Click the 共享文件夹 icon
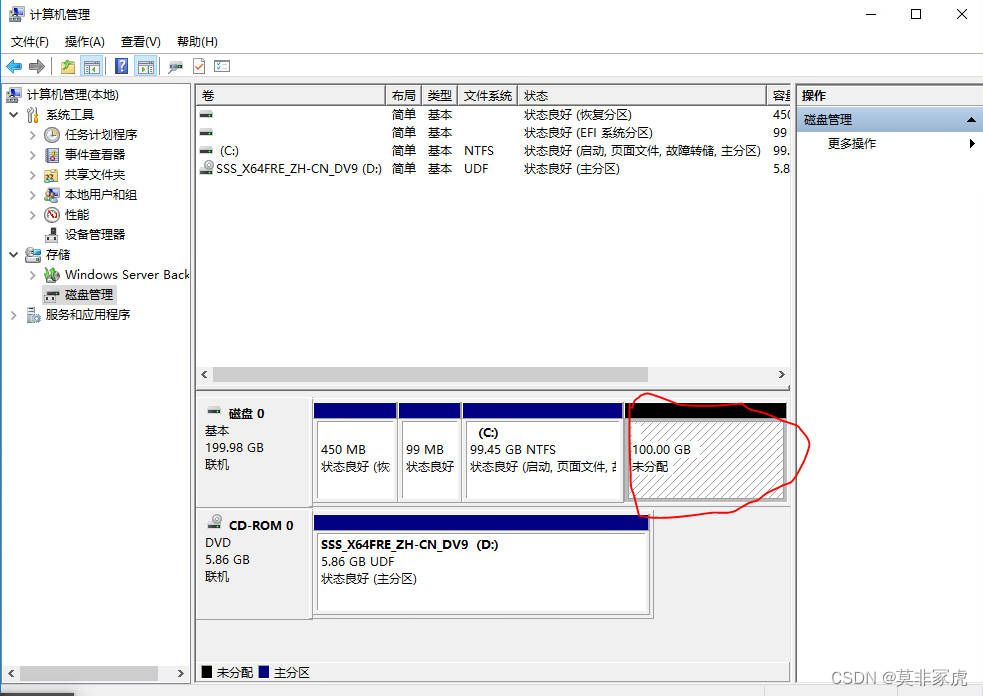The width and height of the screenshot is (983, 696). pos(52,175)
